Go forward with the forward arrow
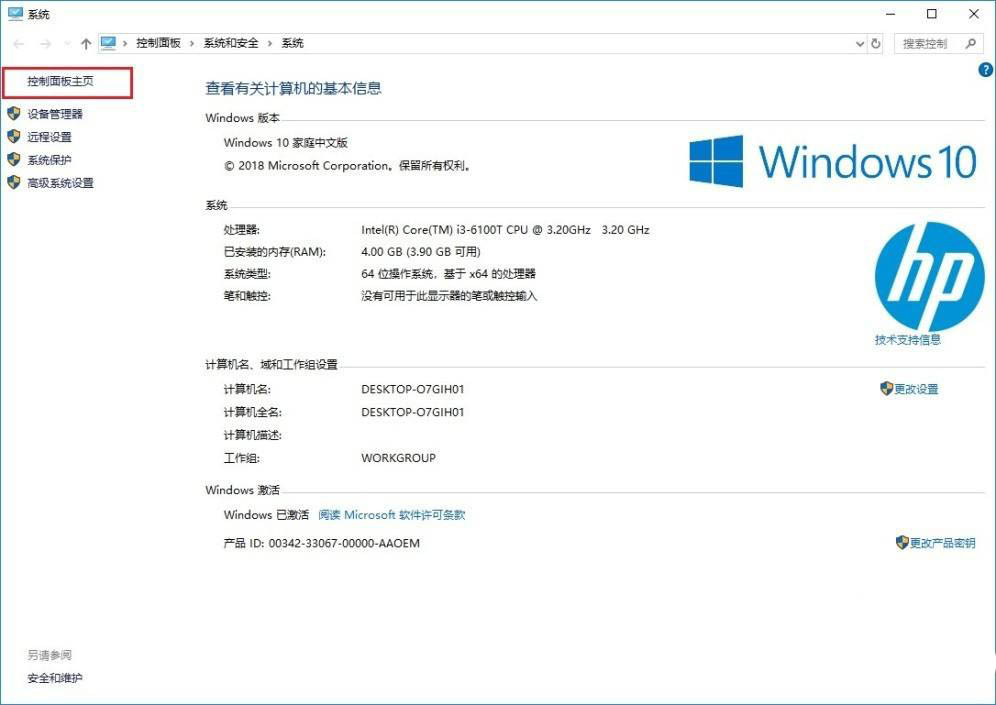 45,44
